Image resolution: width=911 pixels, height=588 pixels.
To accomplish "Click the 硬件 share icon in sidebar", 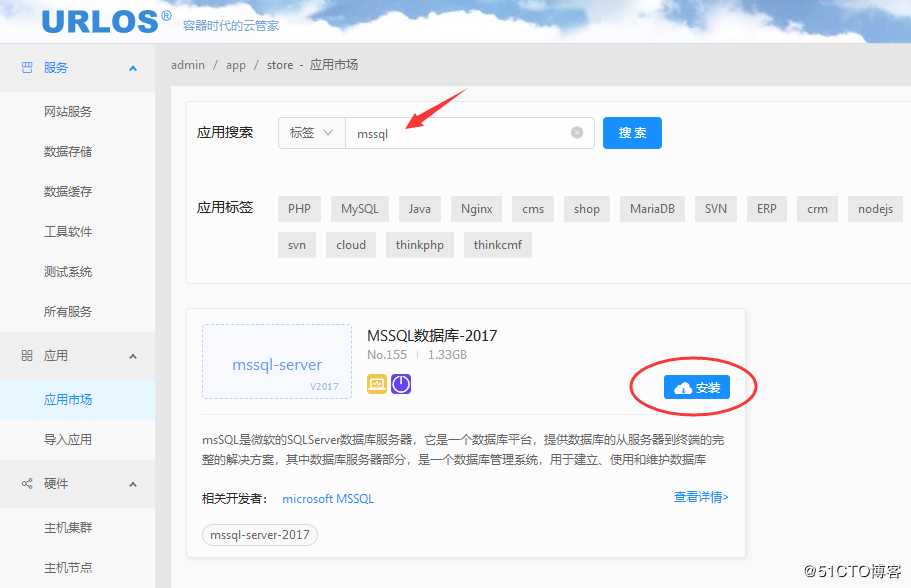I will click(x=27, y=483).
